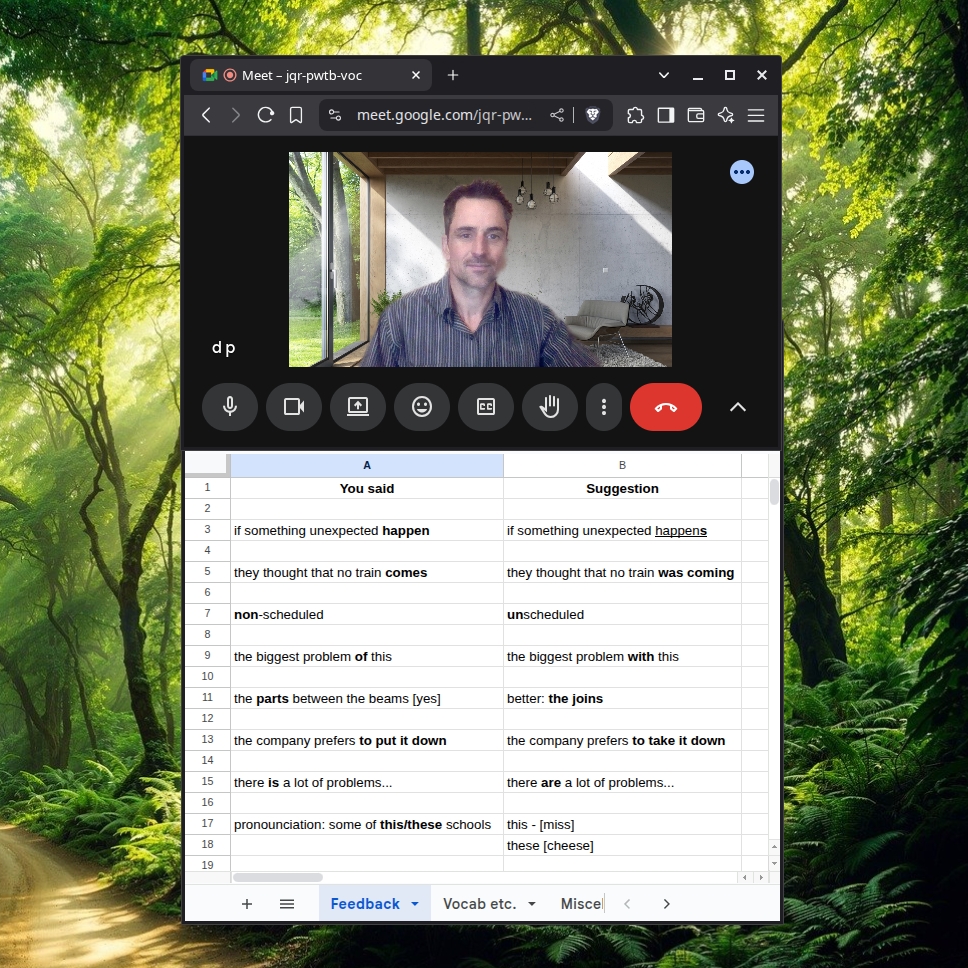
Task: Open Vocab etc. tab dropdown arrow
Action: (x=532, y=904)
